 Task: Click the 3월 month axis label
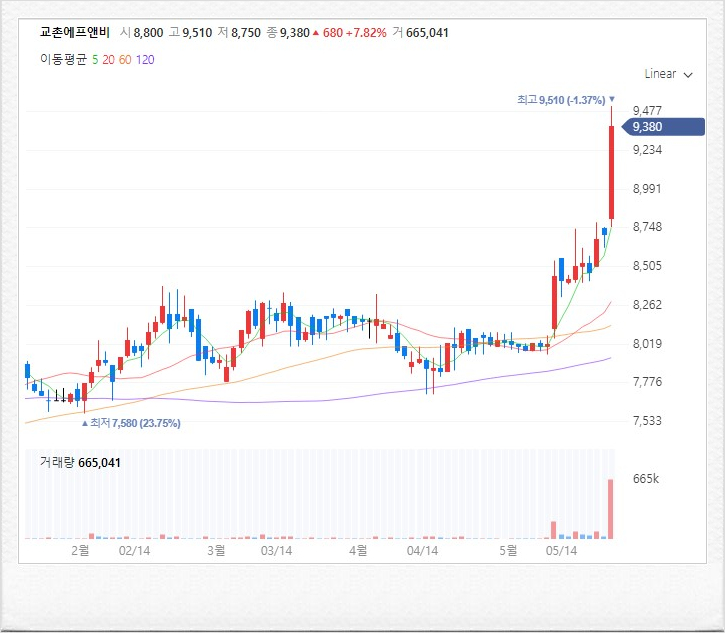[x=216, y=551]
